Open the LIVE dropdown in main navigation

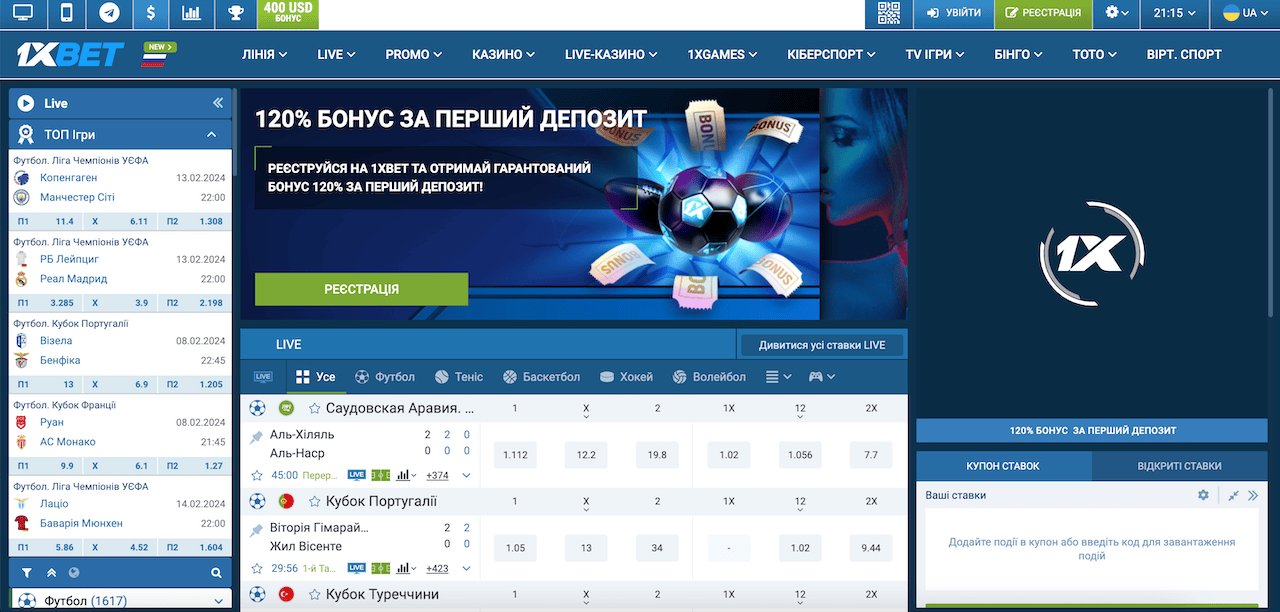point(337,54)
